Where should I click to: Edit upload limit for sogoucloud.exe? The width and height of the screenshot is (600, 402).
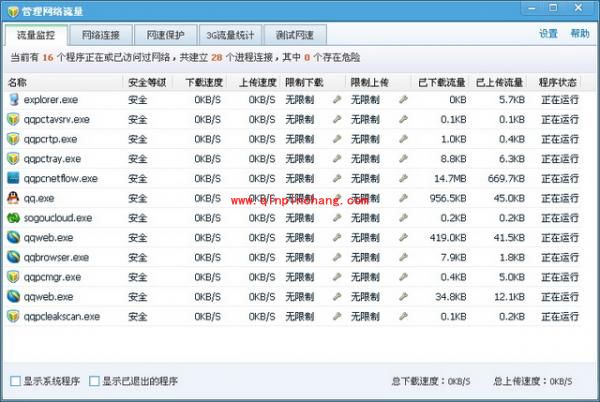[x=403, y=218]
